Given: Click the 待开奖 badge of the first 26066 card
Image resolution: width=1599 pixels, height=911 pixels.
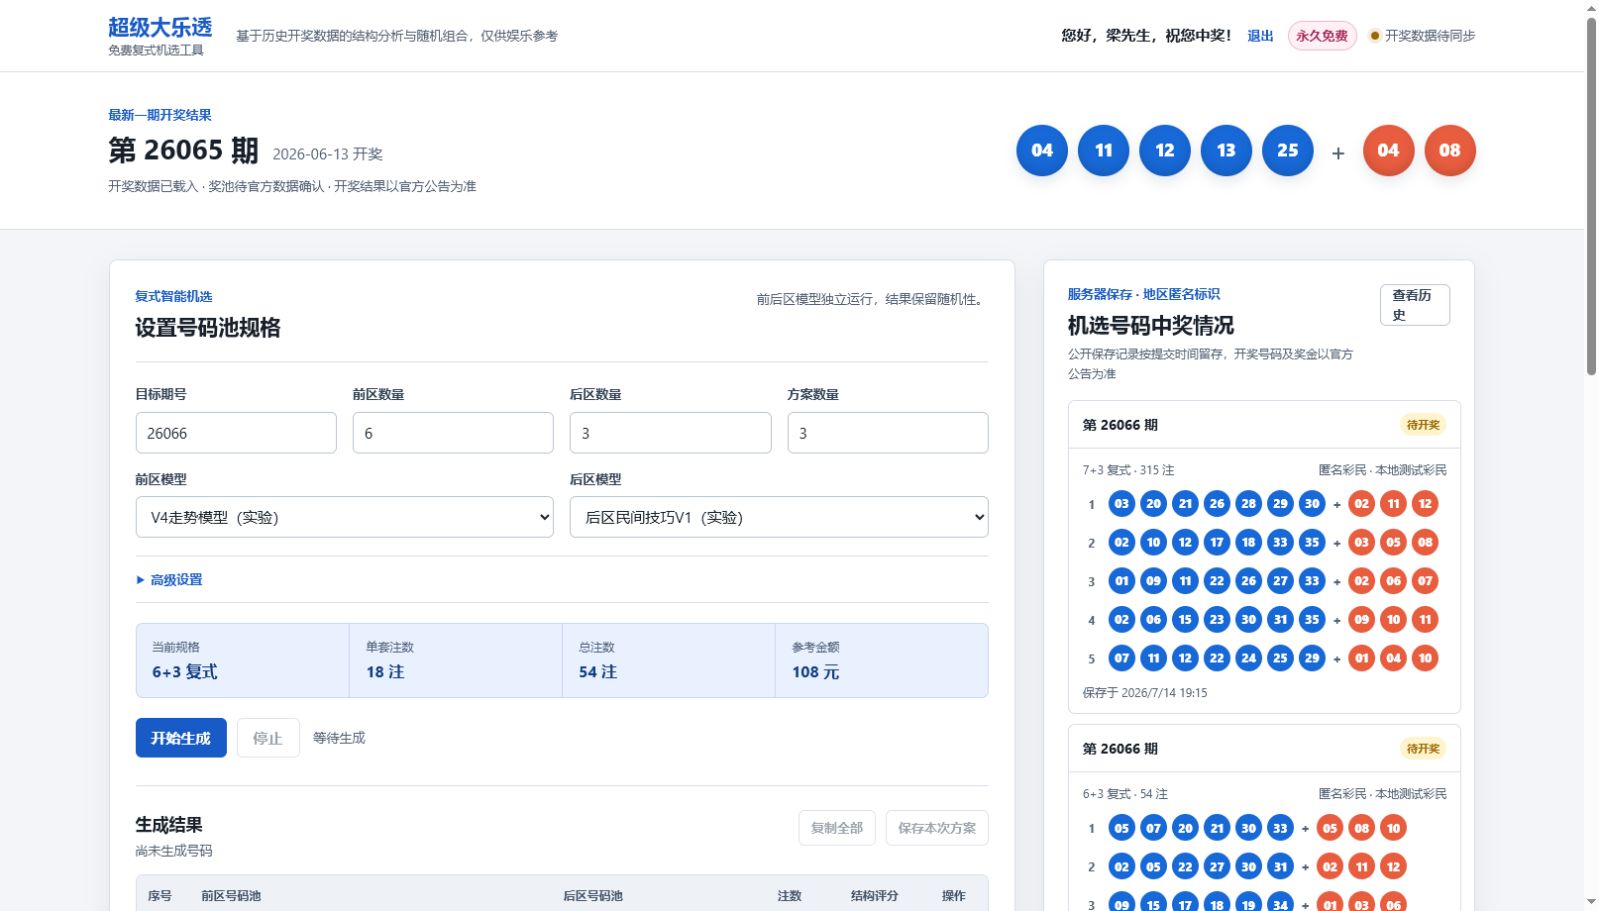Looking at the screenshot, I should (x=1423, y=425).
